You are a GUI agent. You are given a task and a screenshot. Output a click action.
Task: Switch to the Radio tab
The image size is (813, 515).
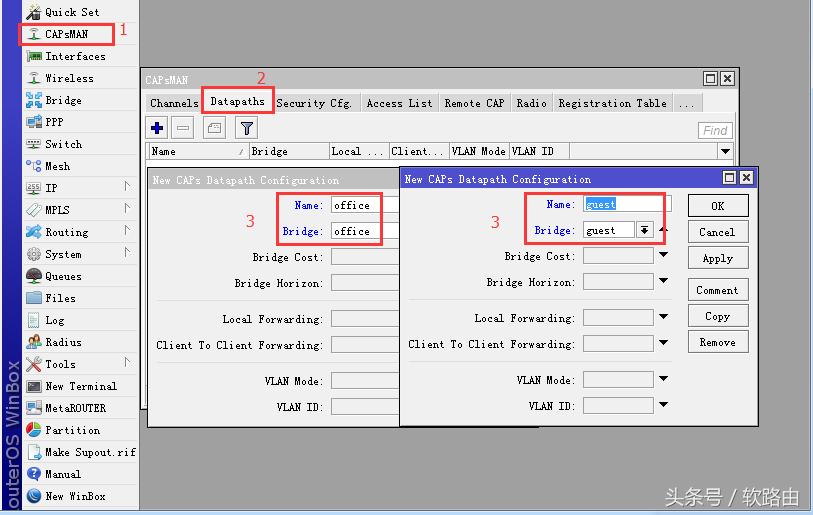coord(531,103)
